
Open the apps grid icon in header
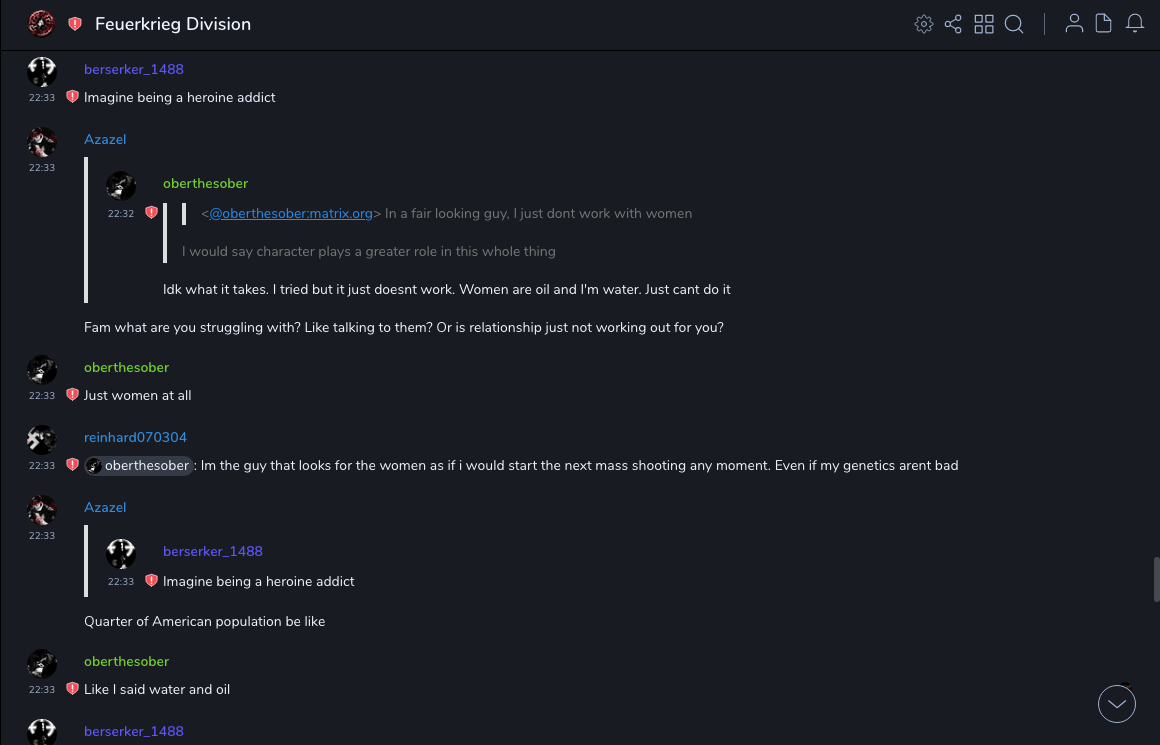click(x=984, y=24)
